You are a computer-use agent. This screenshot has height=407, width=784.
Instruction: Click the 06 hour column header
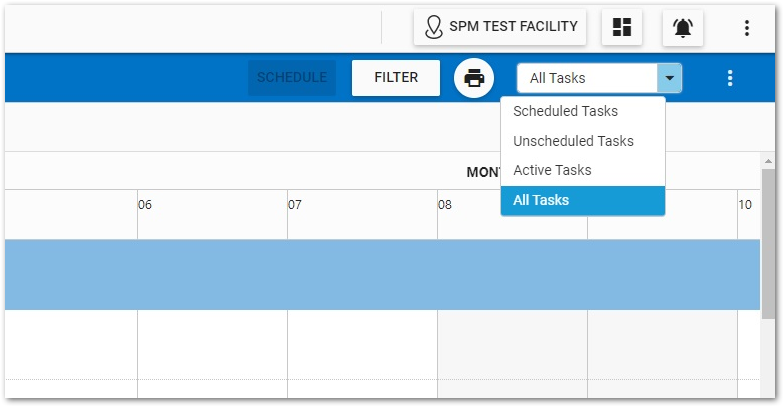[145, 205]
